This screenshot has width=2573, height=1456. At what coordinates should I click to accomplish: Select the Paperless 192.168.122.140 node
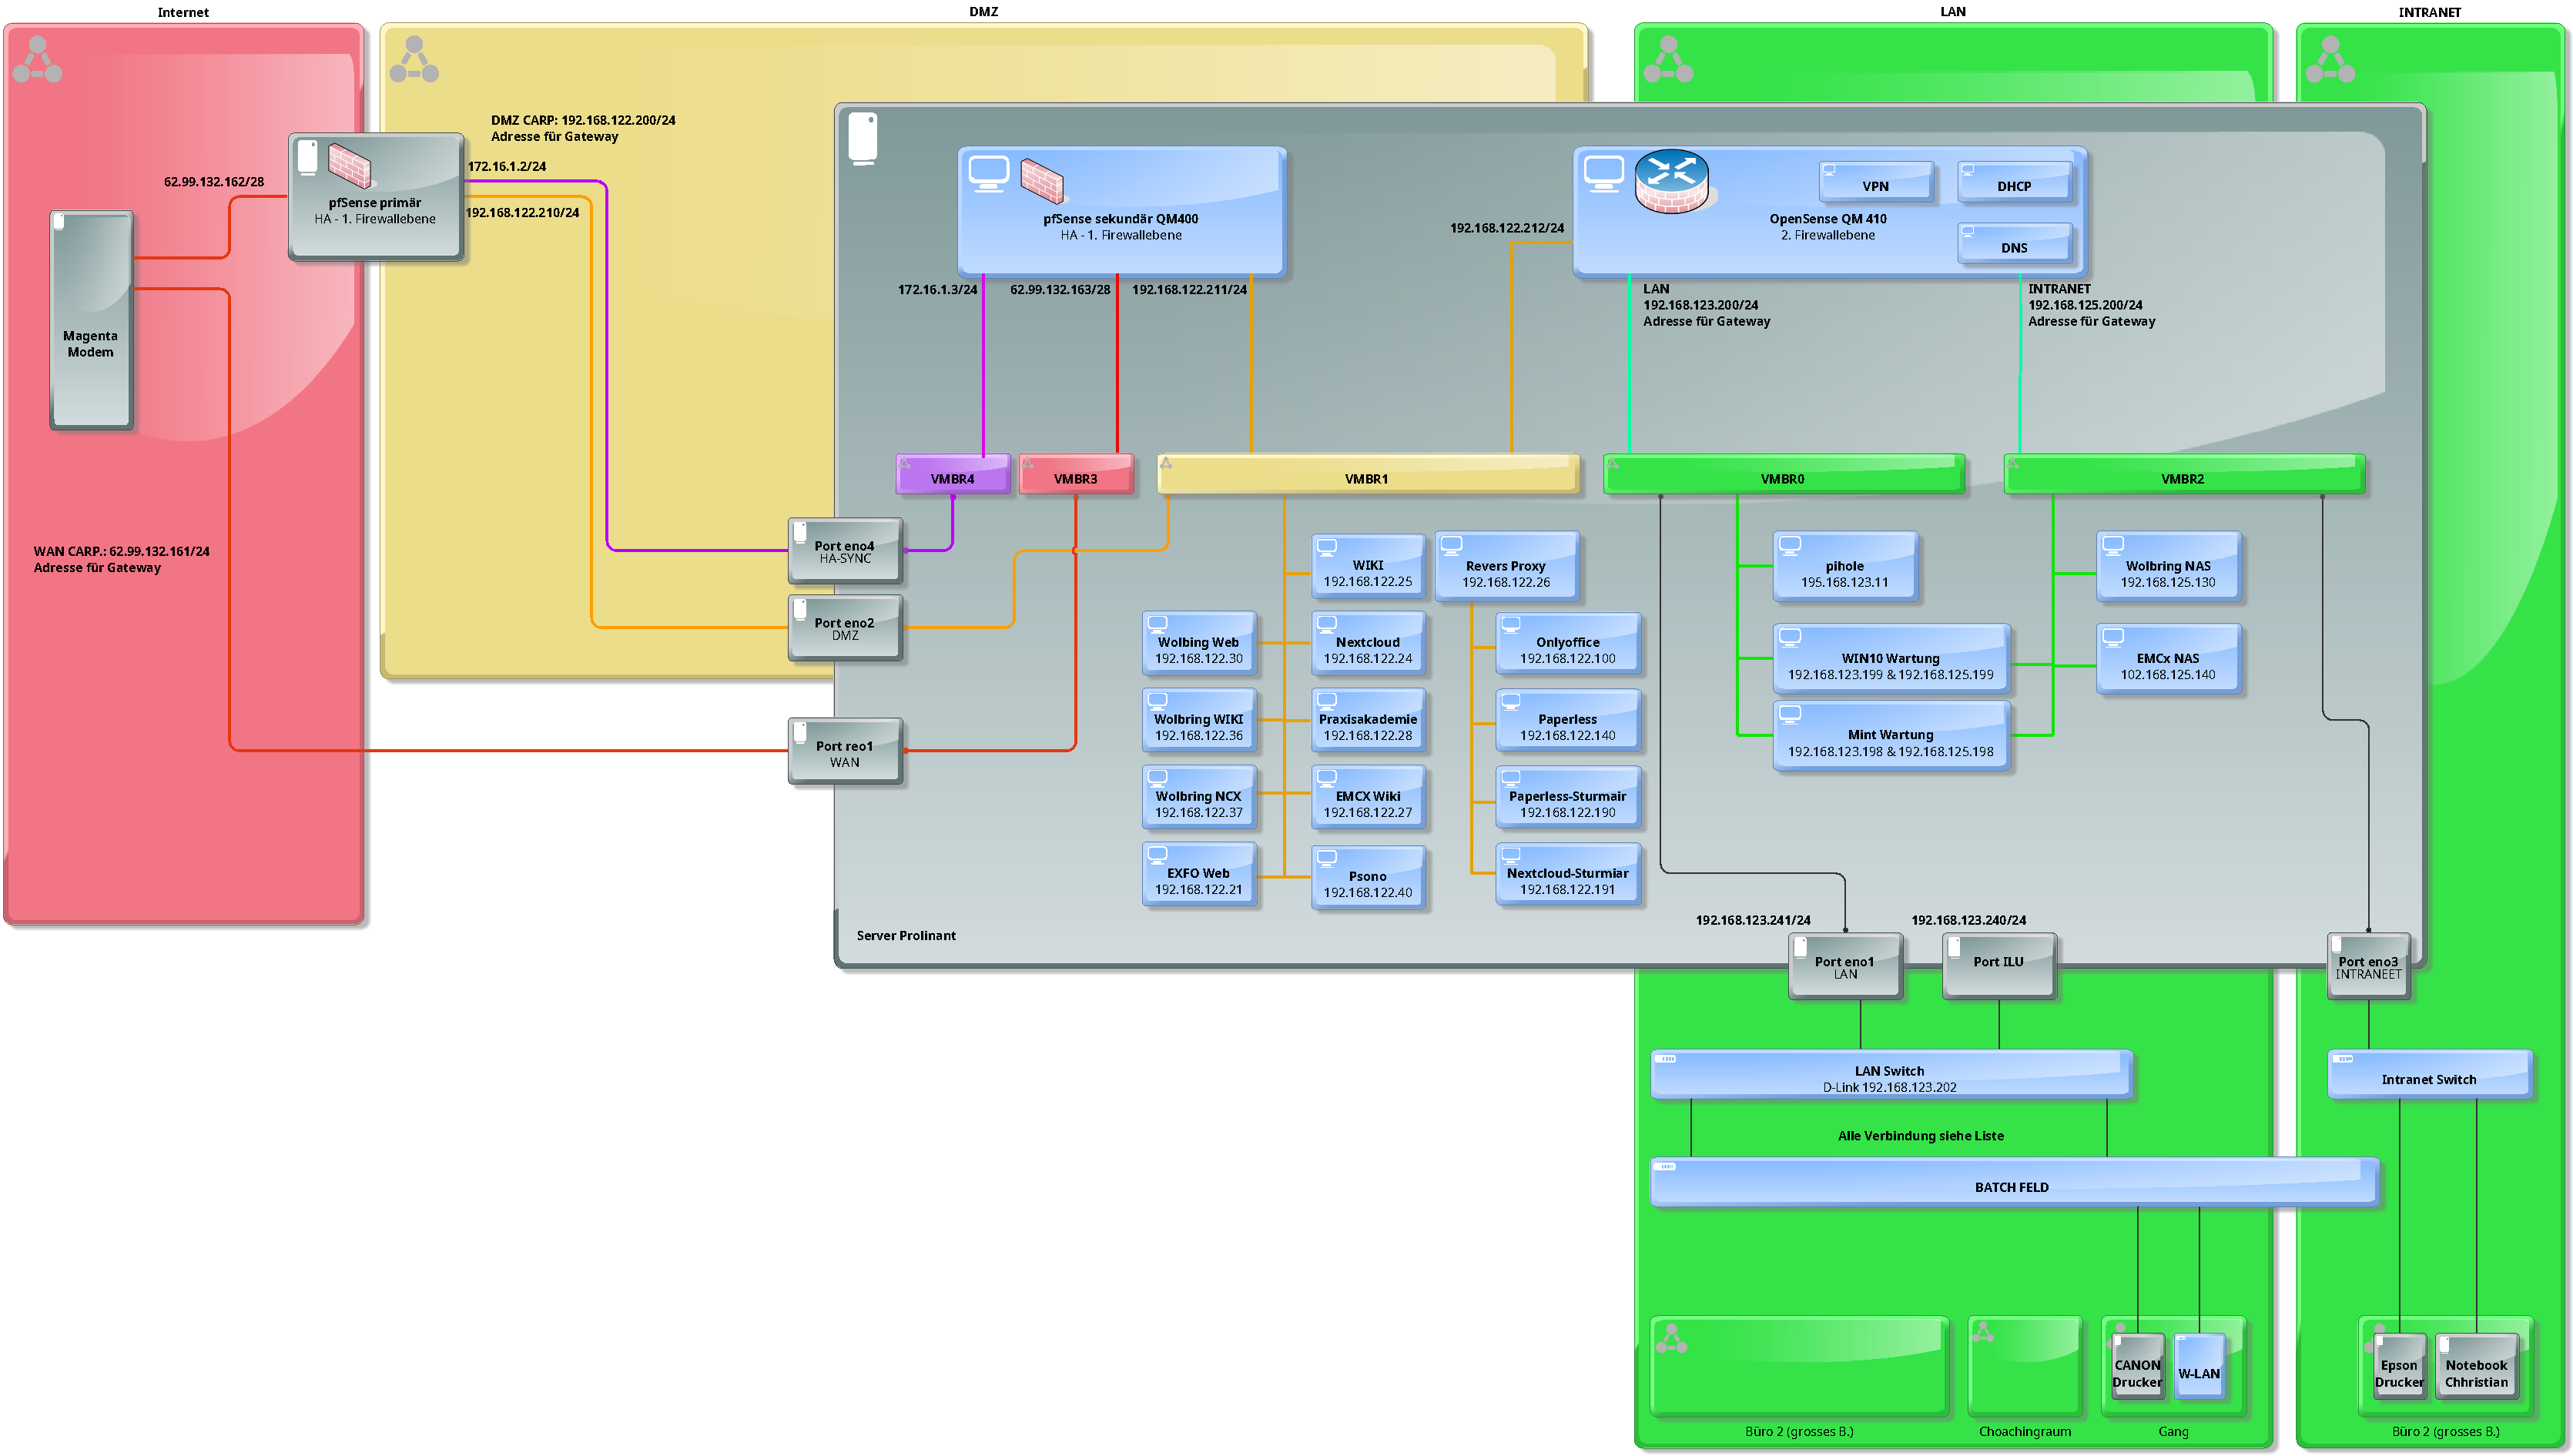pos(1568,721)
